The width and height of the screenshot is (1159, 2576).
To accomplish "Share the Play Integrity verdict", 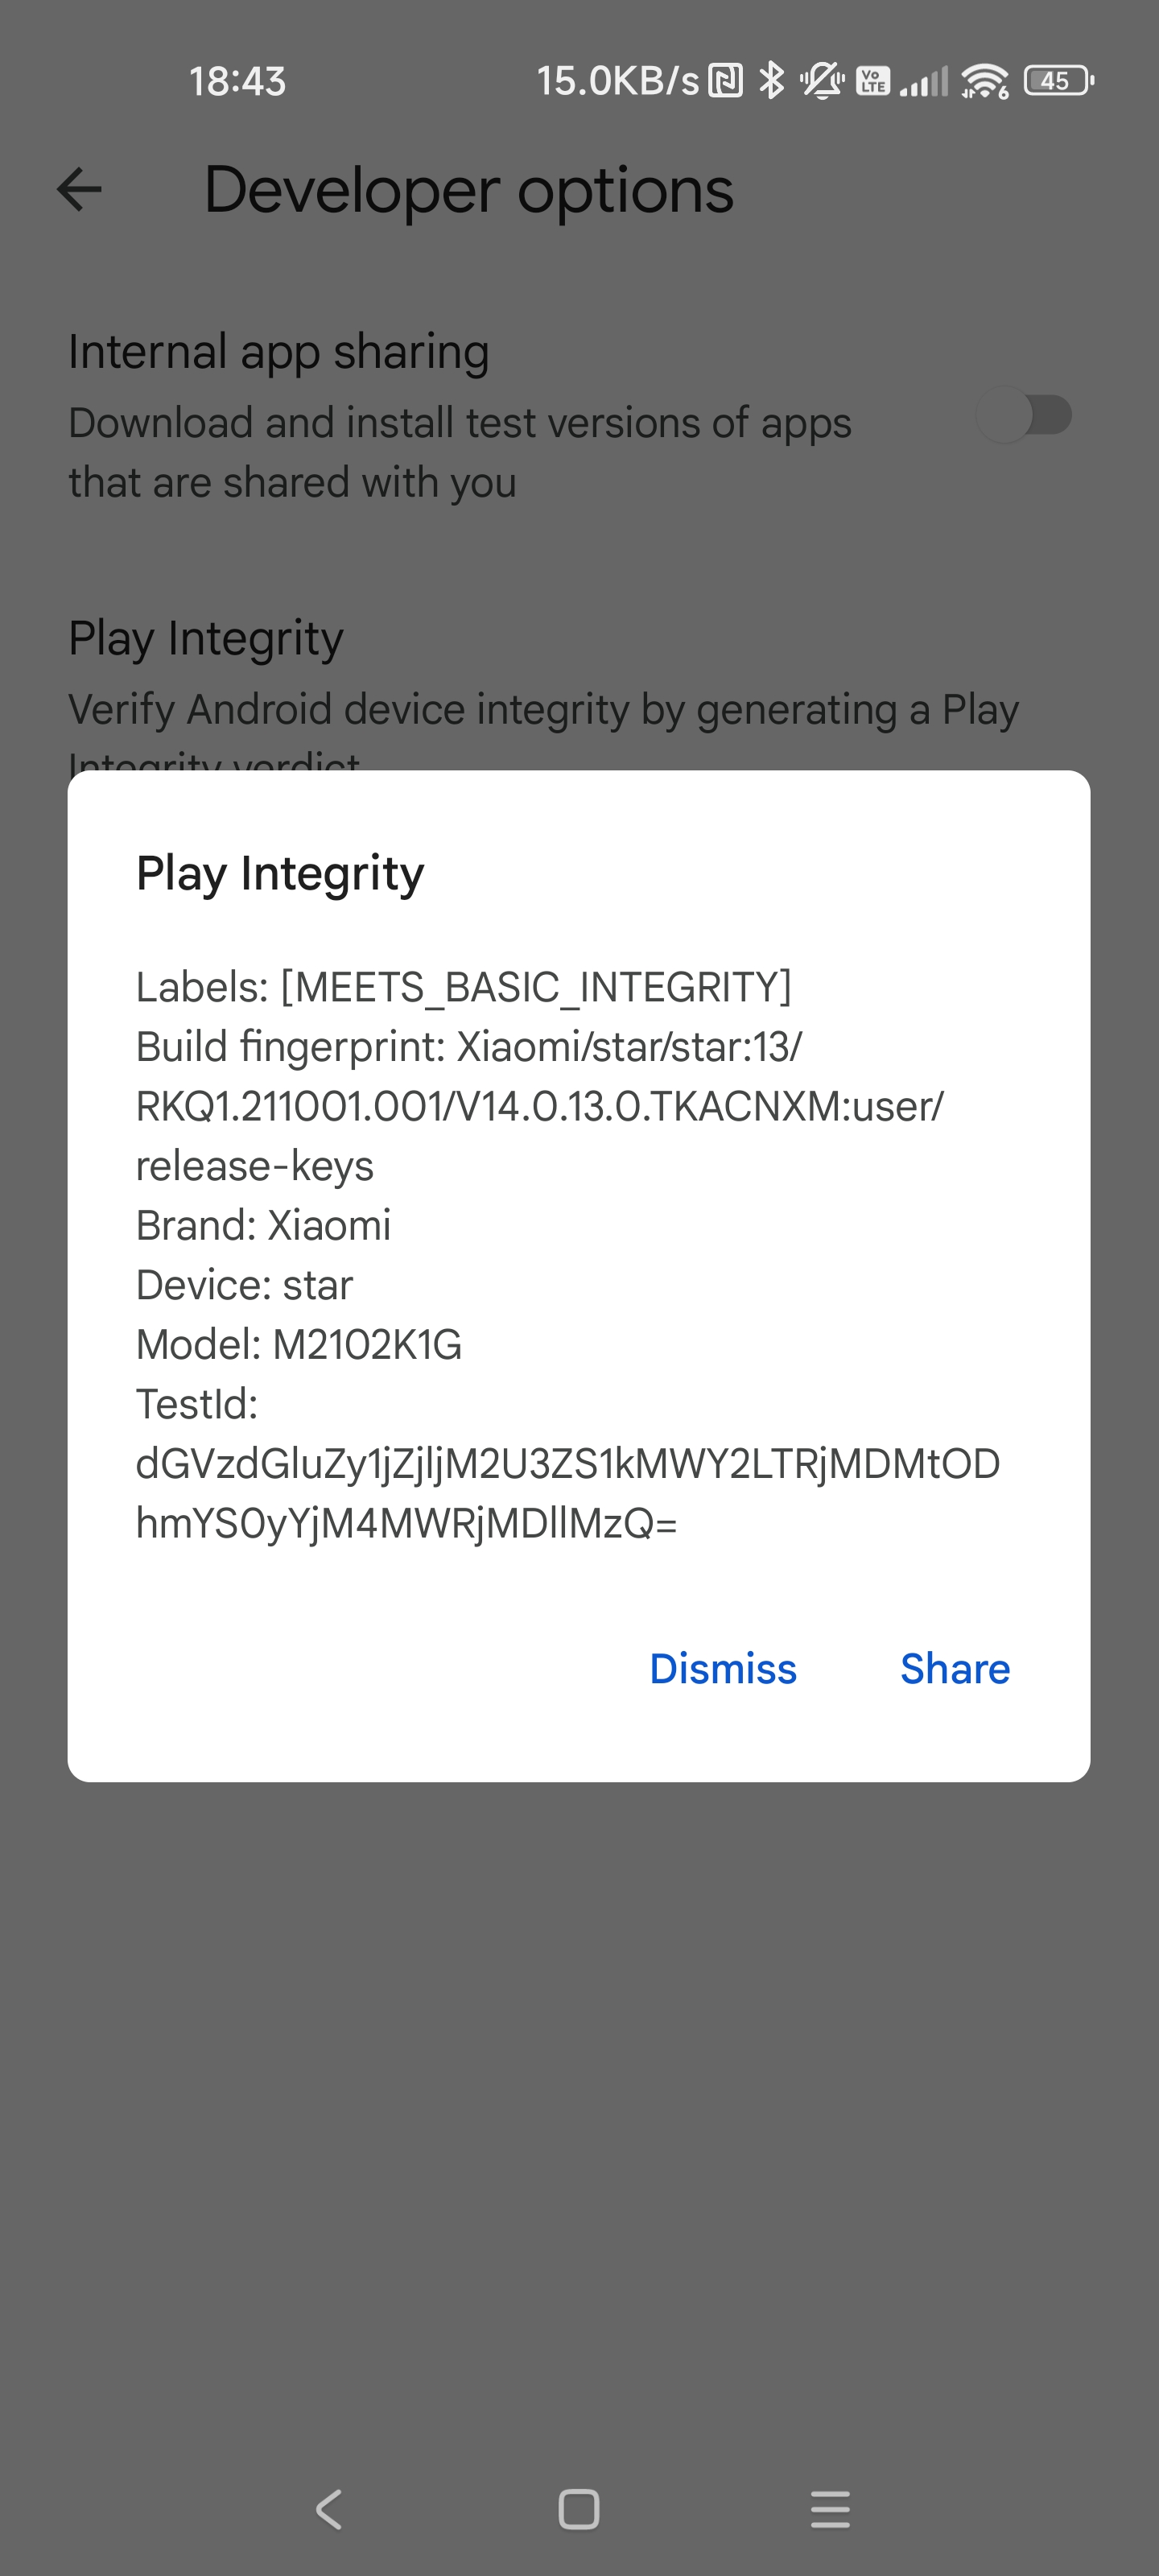I will (955, 1669).
